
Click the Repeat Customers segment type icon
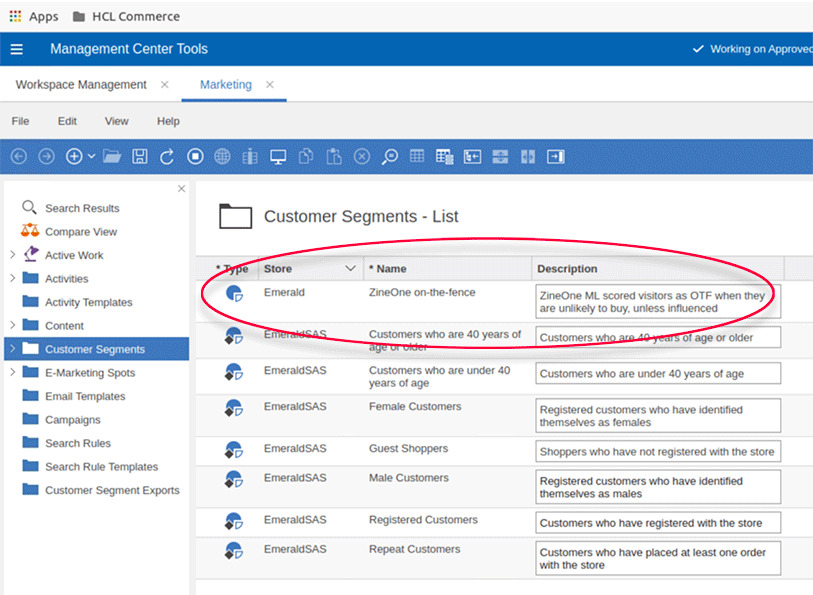tap(234, 550)
